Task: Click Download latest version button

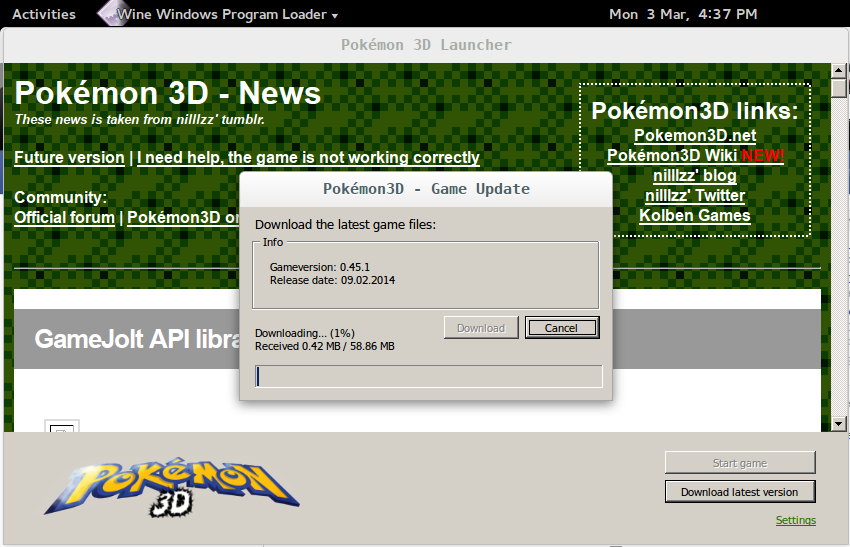Action: click(740, 492)
